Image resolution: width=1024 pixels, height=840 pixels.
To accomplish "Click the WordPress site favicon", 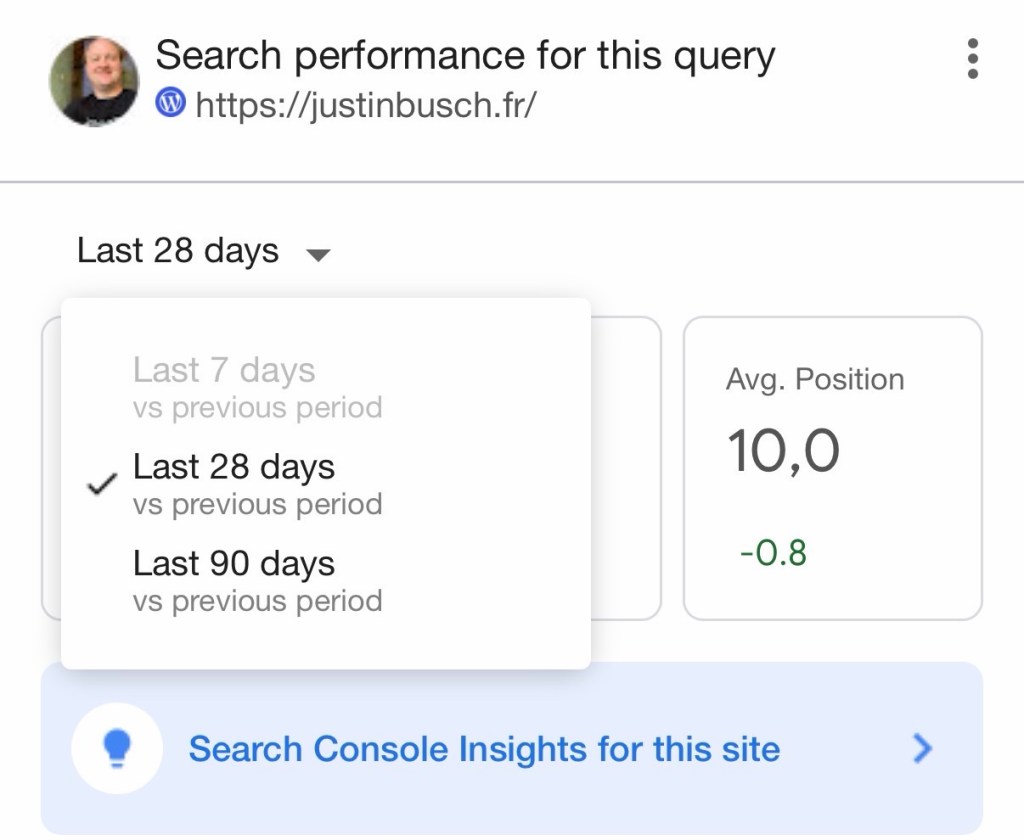I will click(x=170, y=103).
